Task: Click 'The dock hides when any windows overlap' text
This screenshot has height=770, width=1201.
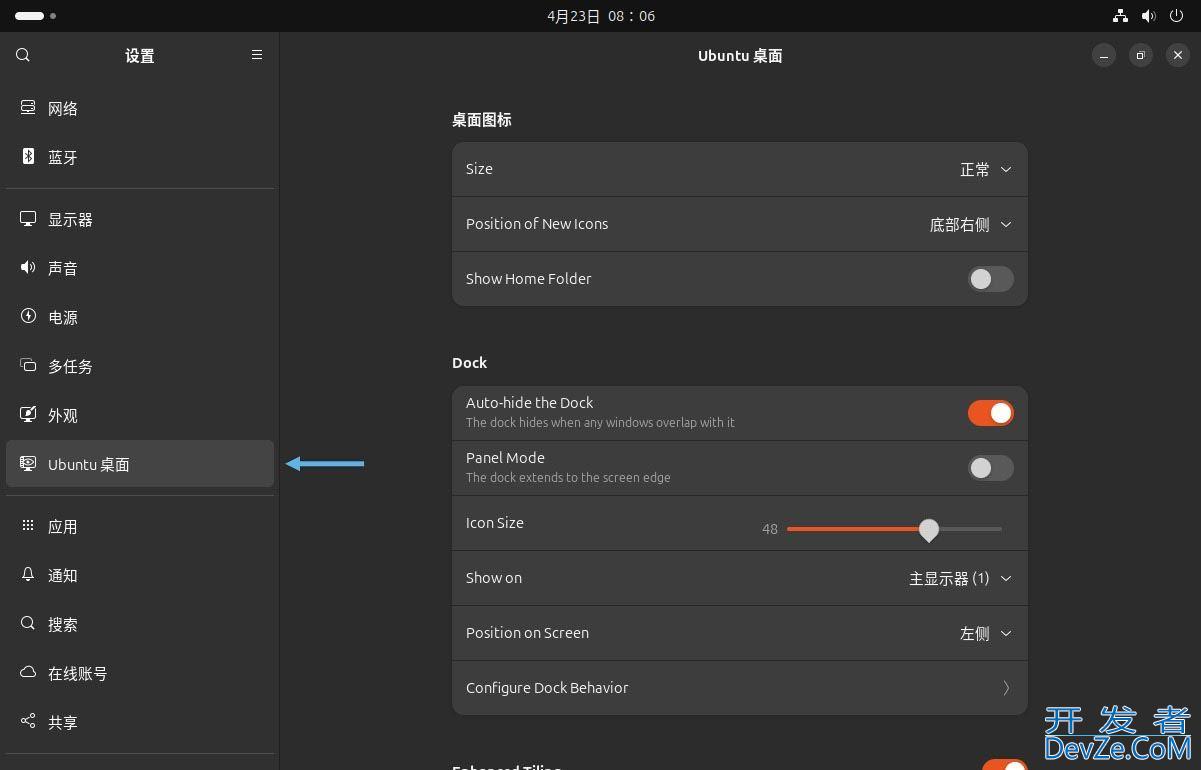Action: (x=600, y=423)
